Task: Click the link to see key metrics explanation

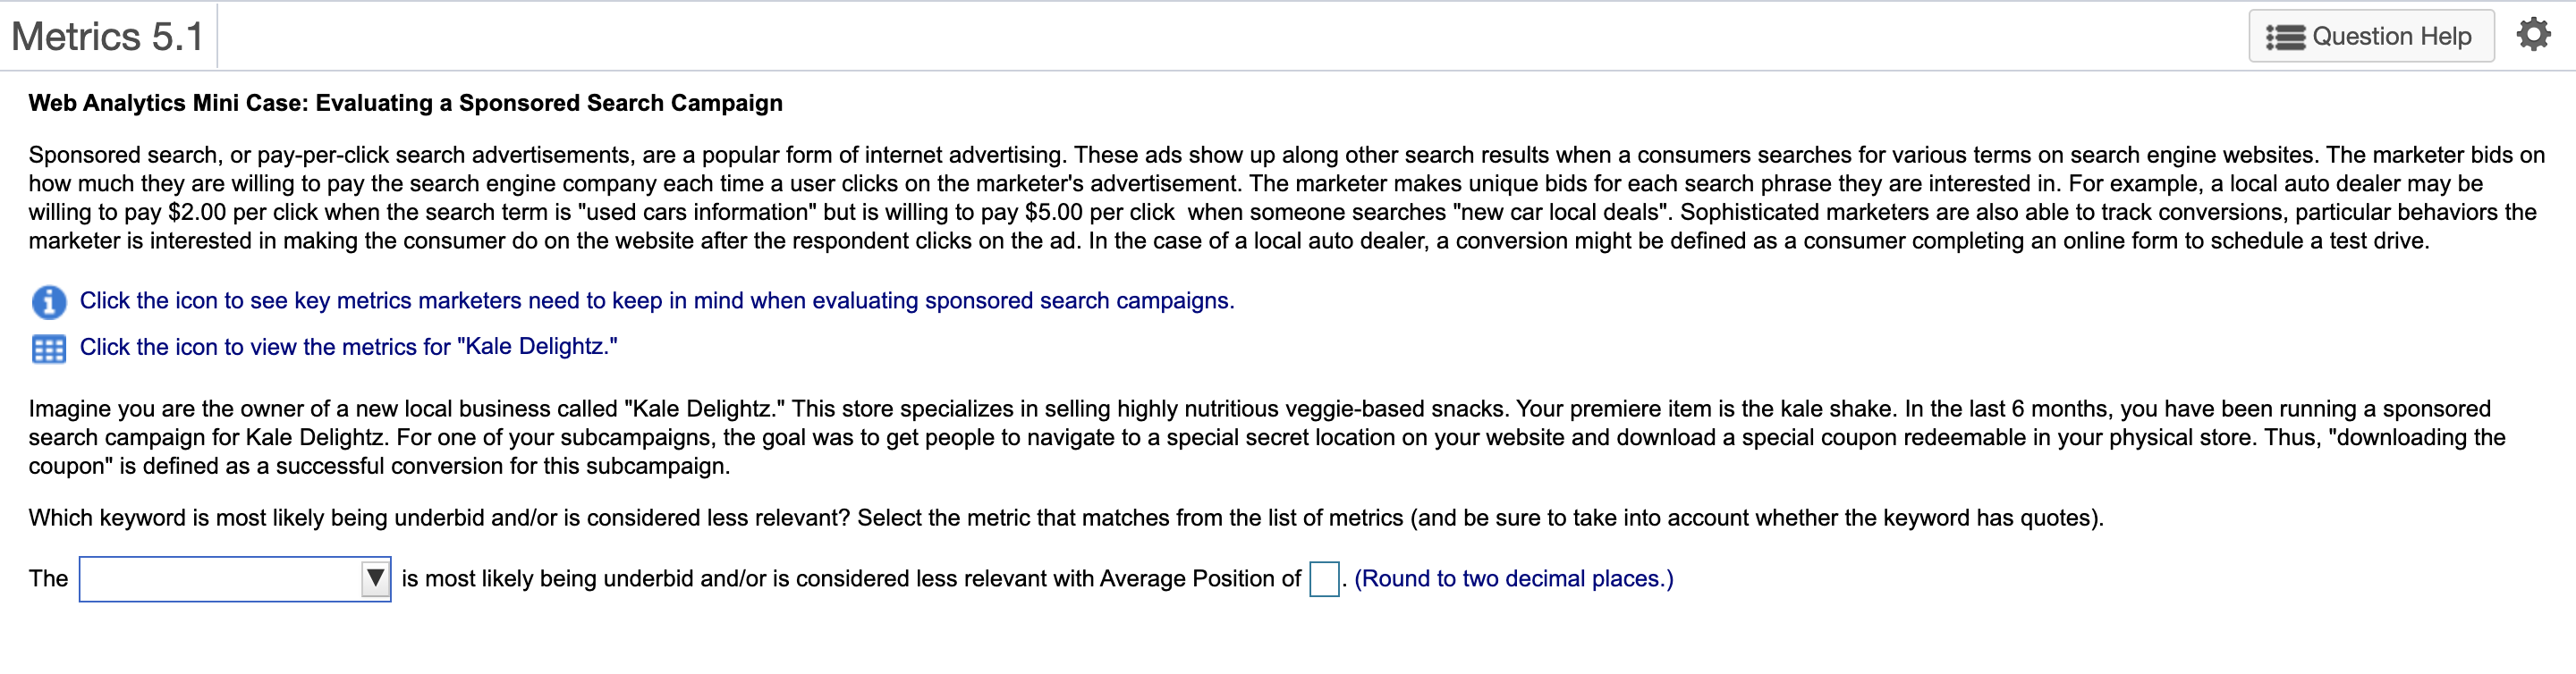Action: click(x=657, y=300)
